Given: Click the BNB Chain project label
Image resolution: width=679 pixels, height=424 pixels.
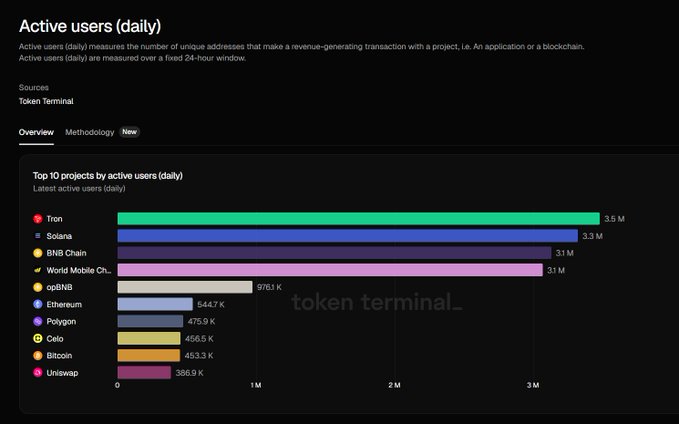Looking at the screenshot, I should pyautogui.click(x=66, y=253).
